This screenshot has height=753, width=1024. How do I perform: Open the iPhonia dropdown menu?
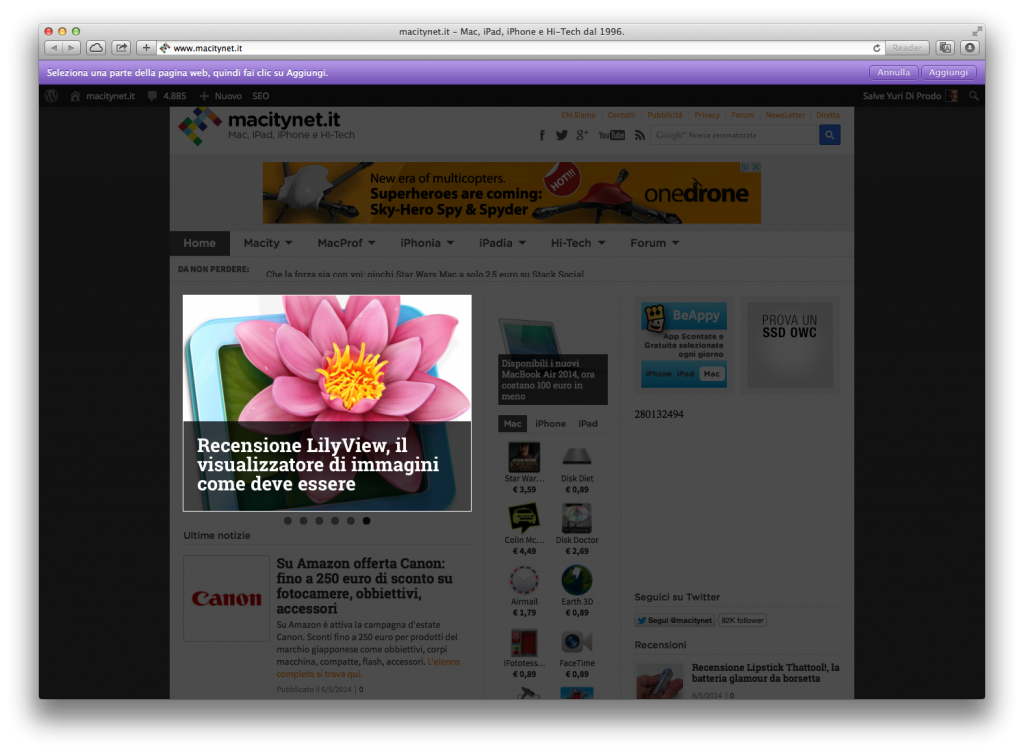pyautogui.click(x=427, y=243)
